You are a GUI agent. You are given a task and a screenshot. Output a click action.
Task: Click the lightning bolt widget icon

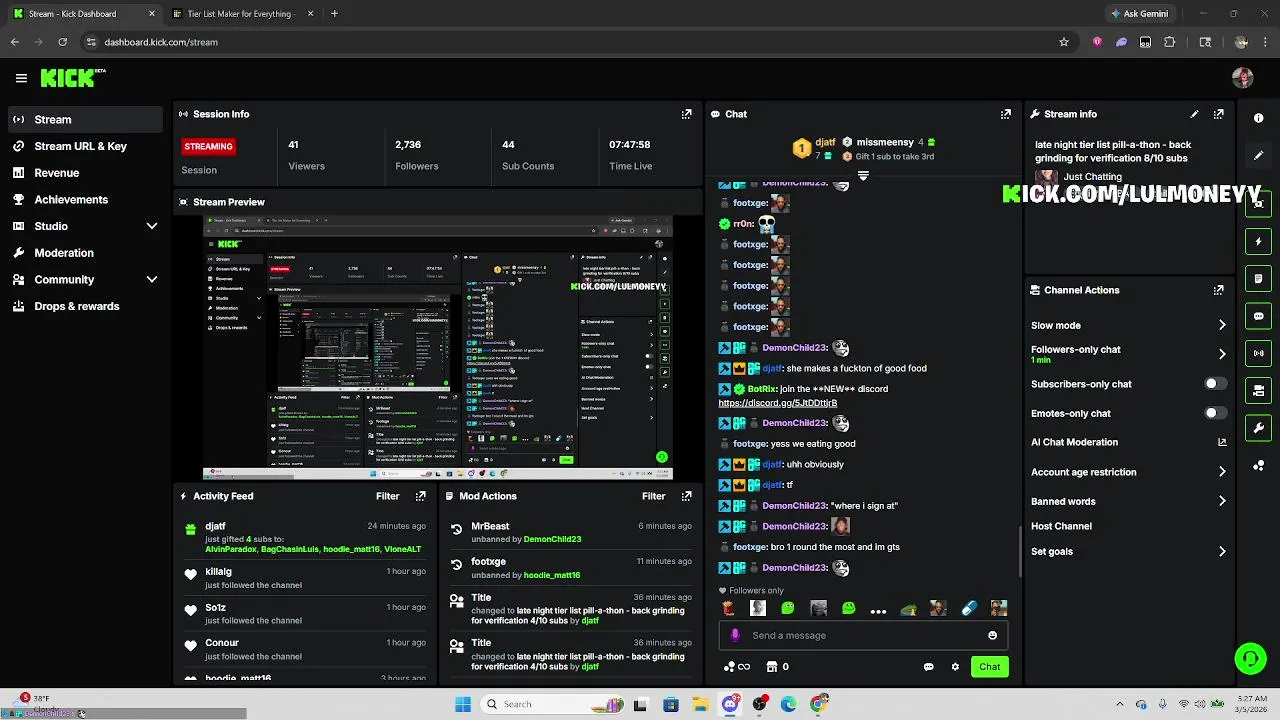[x=1258, y=241]
